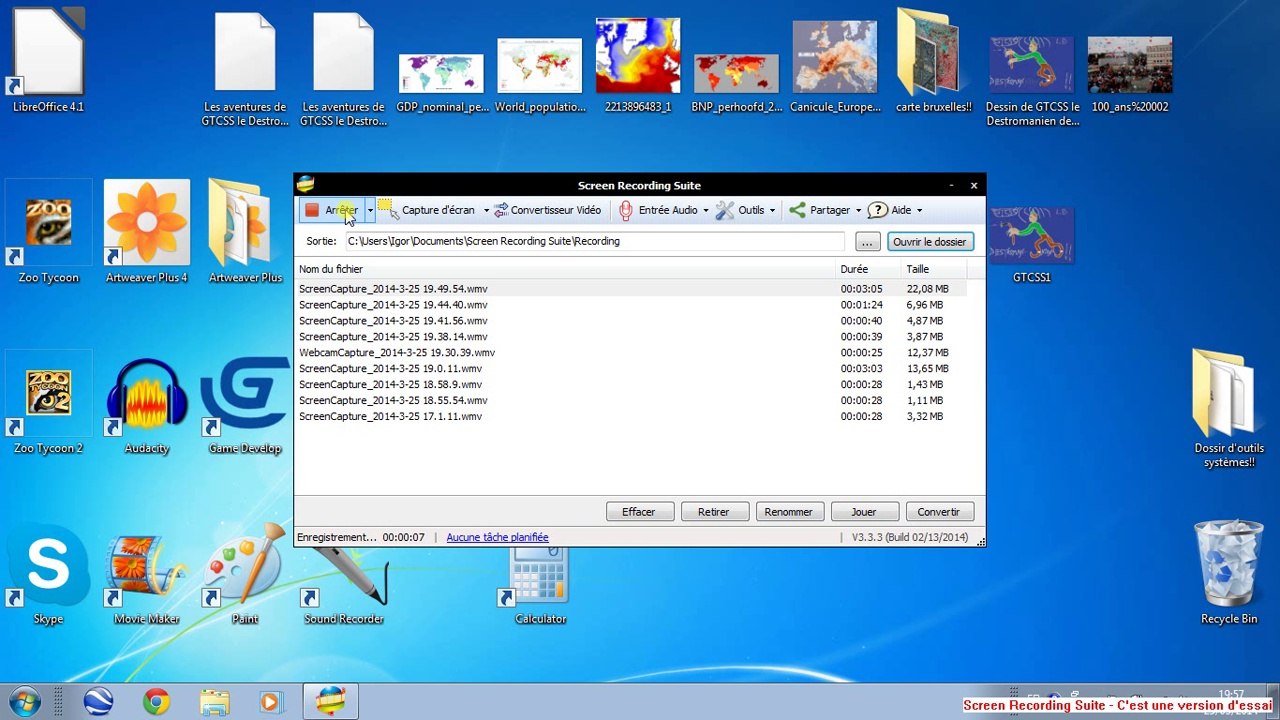The height and width of the screenshot is (720, 1280).
Task: Sort list by Durée column header
Action: pyautogui.click(x=869, y=269)
